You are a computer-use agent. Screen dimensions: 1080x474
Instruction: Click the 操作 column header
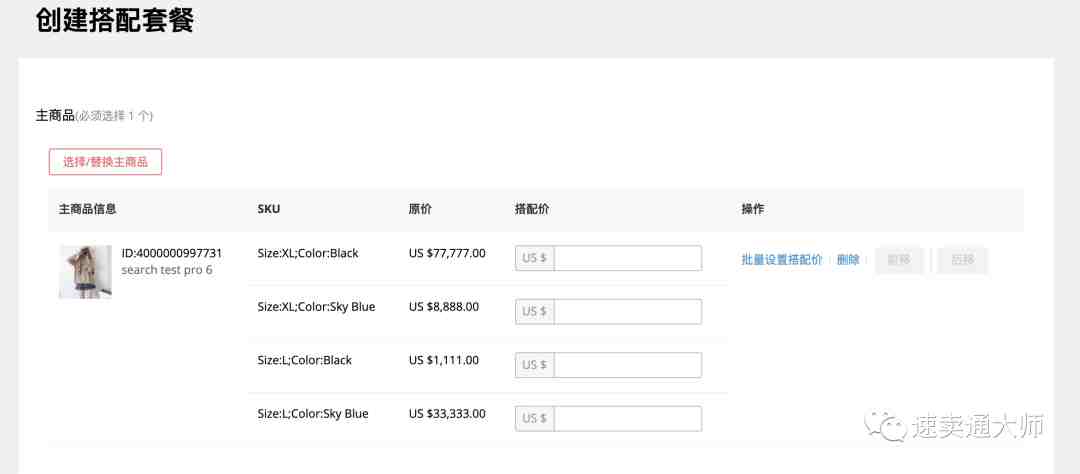click(x=752, y=209)
